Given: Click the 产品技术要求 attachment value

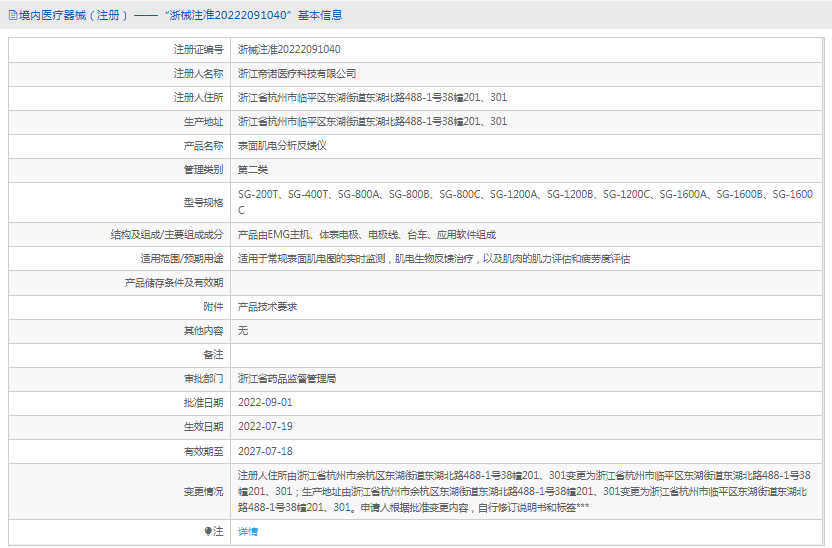Looking at the screenshot, I should tap(267, 307).
